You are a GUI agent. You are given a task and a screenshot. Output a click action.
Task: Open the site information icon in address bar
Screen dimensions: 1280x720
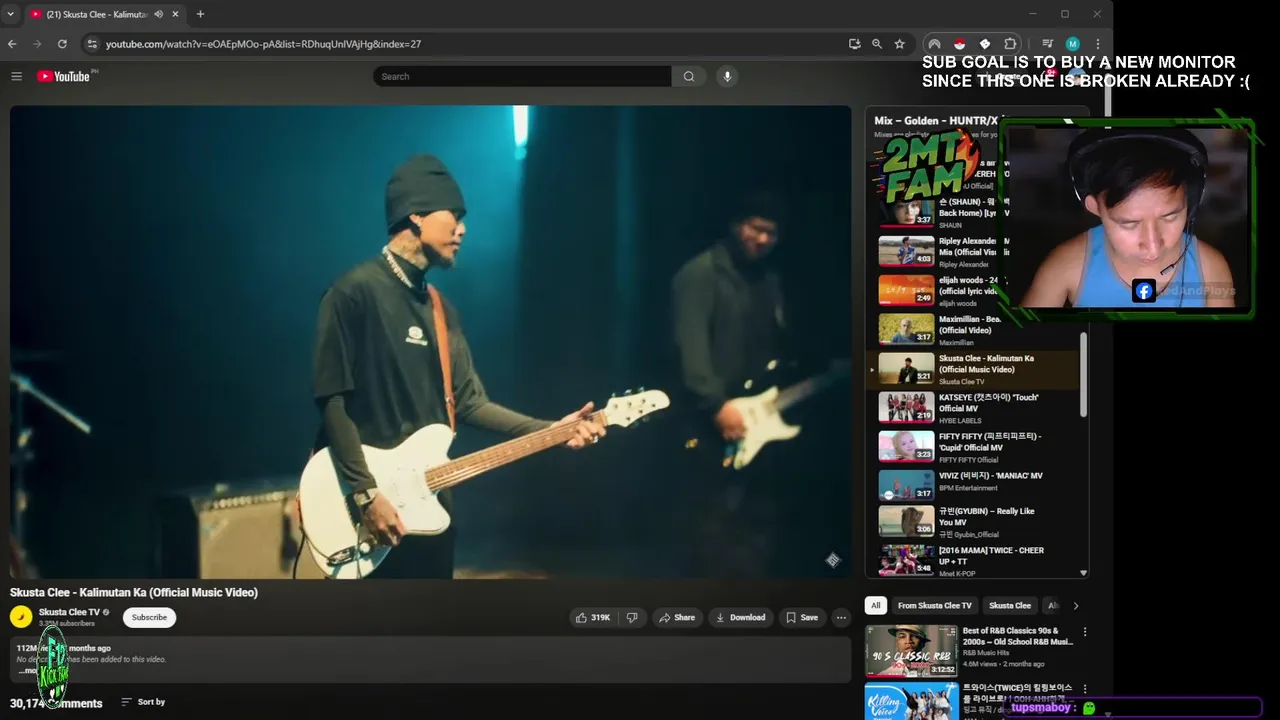92,44
